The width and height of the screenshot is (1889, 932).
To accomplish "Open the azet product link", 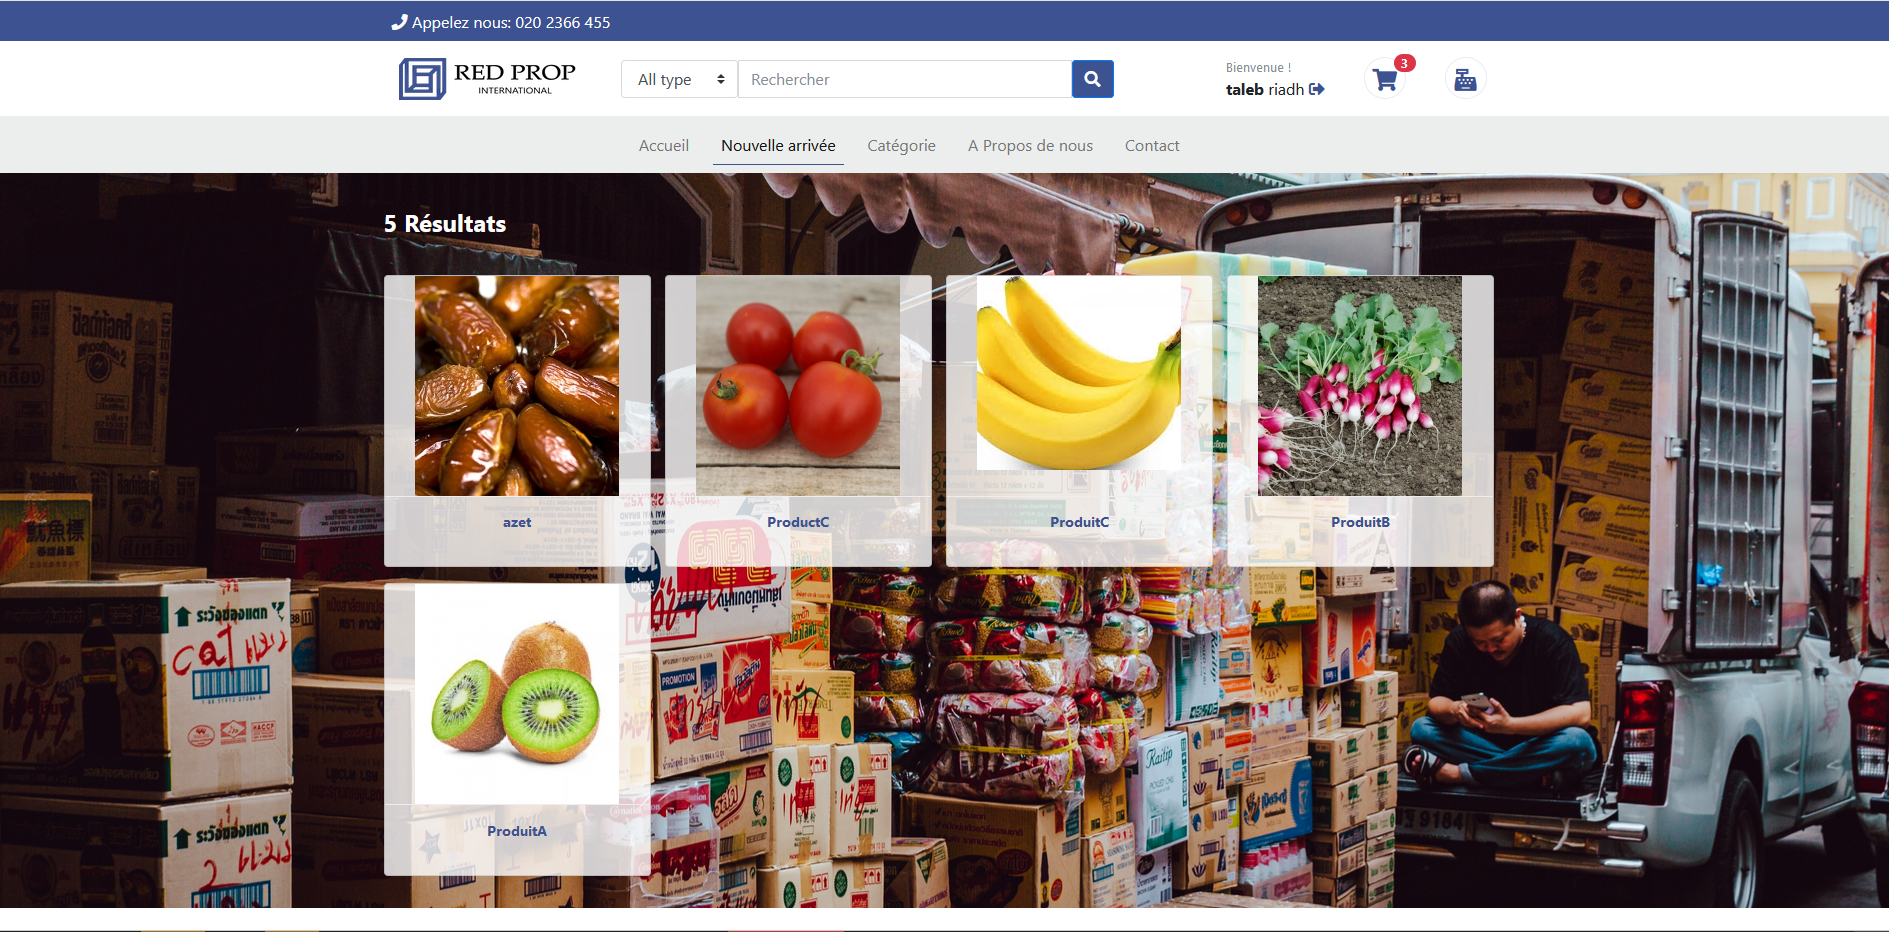I will click(517, 522).
